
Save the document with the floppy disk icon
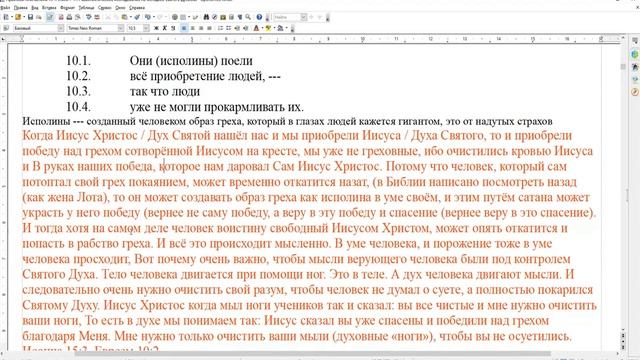[30, 17]
